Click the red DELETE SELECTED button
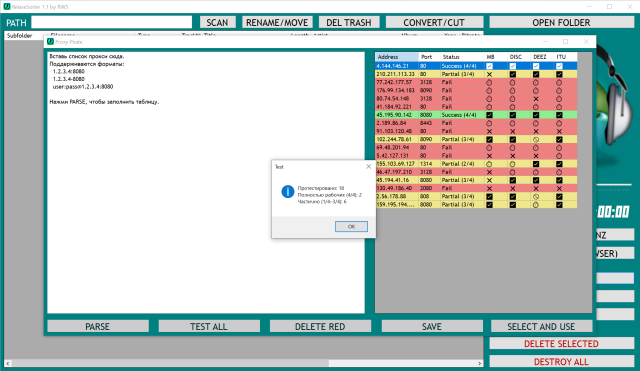 pyautogui.click(x=562, y=344)
